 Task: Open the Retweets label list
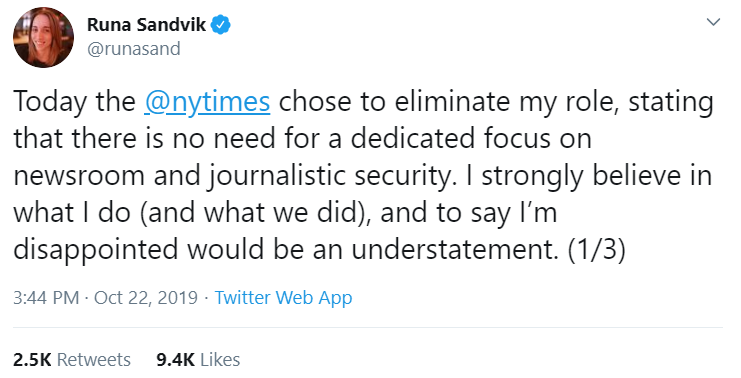pyautogui.click(x=94, y=360)
